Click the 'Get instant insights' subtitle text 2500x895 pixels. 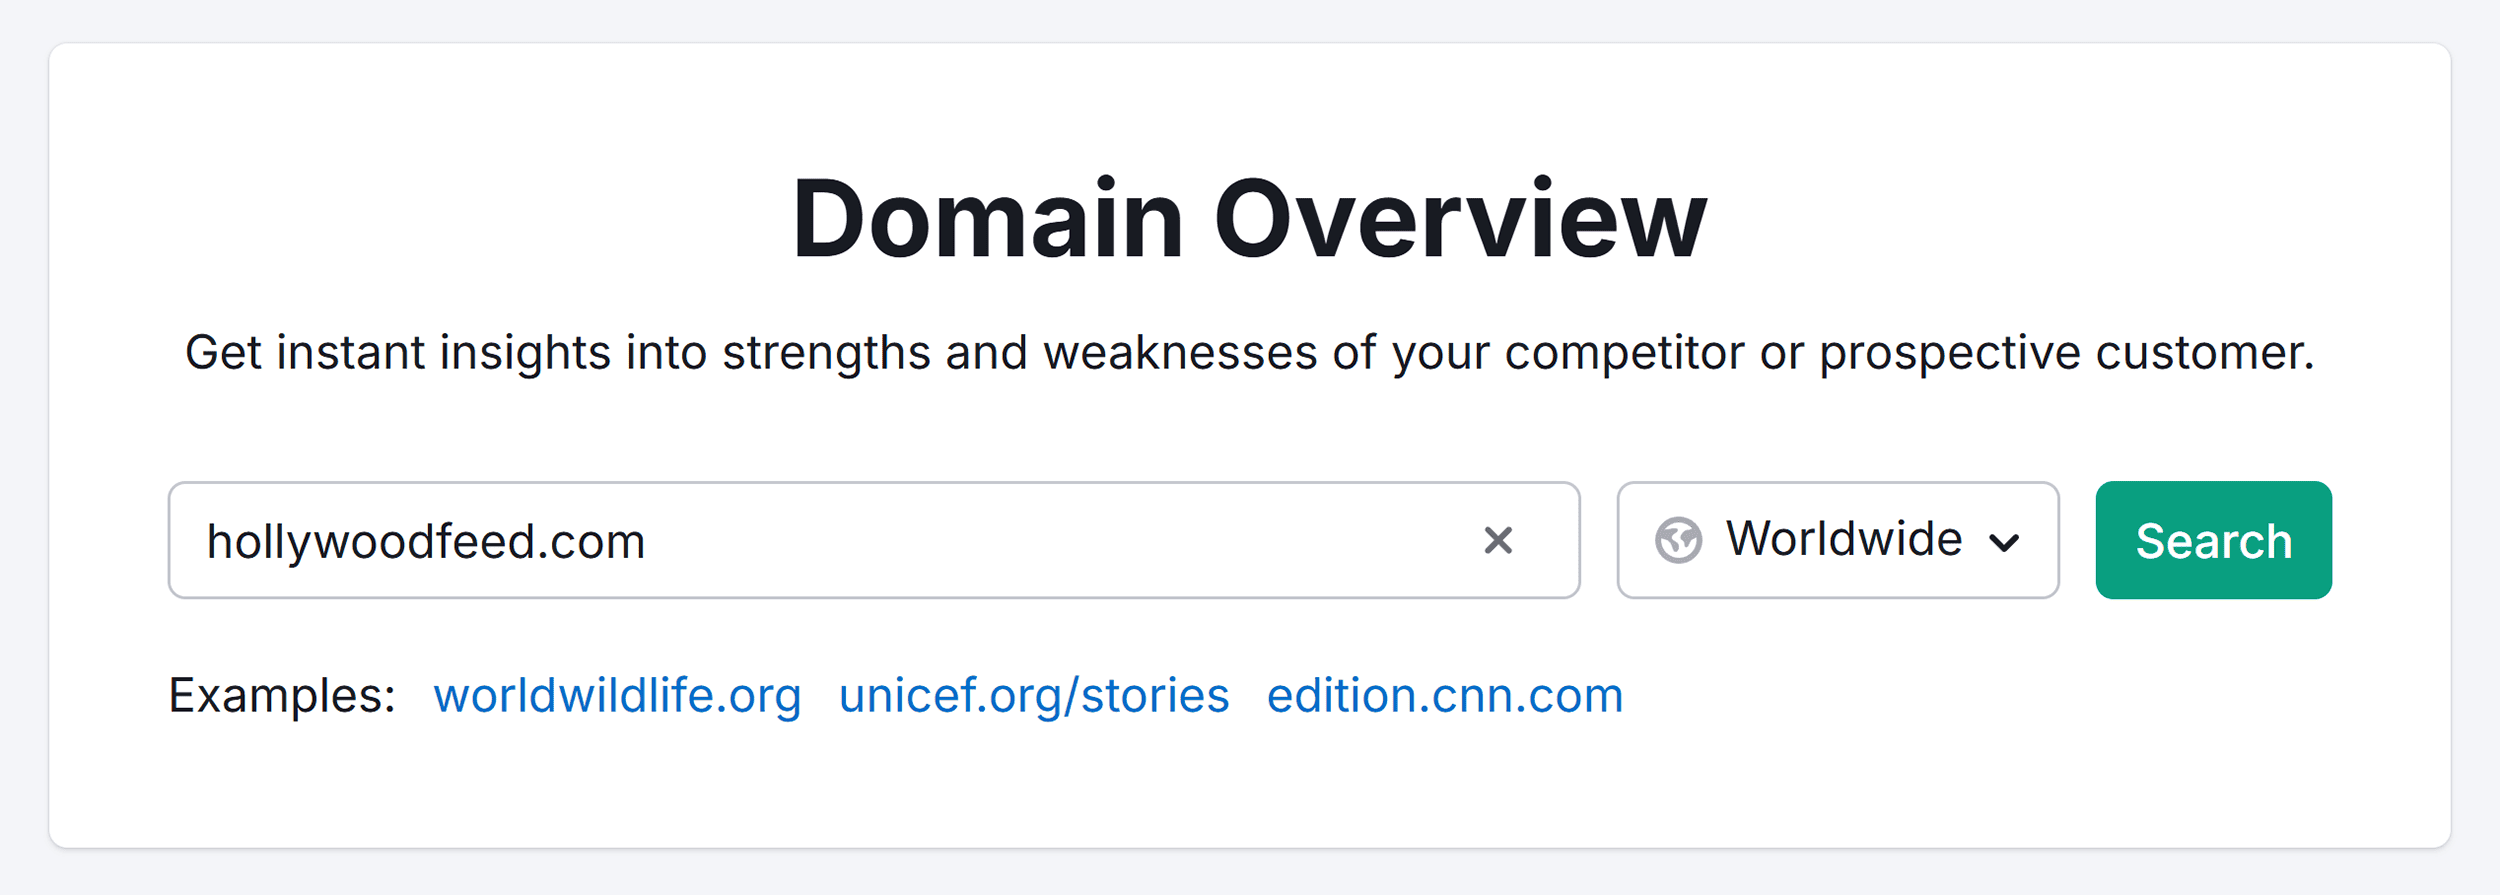tap(1250, 353)
